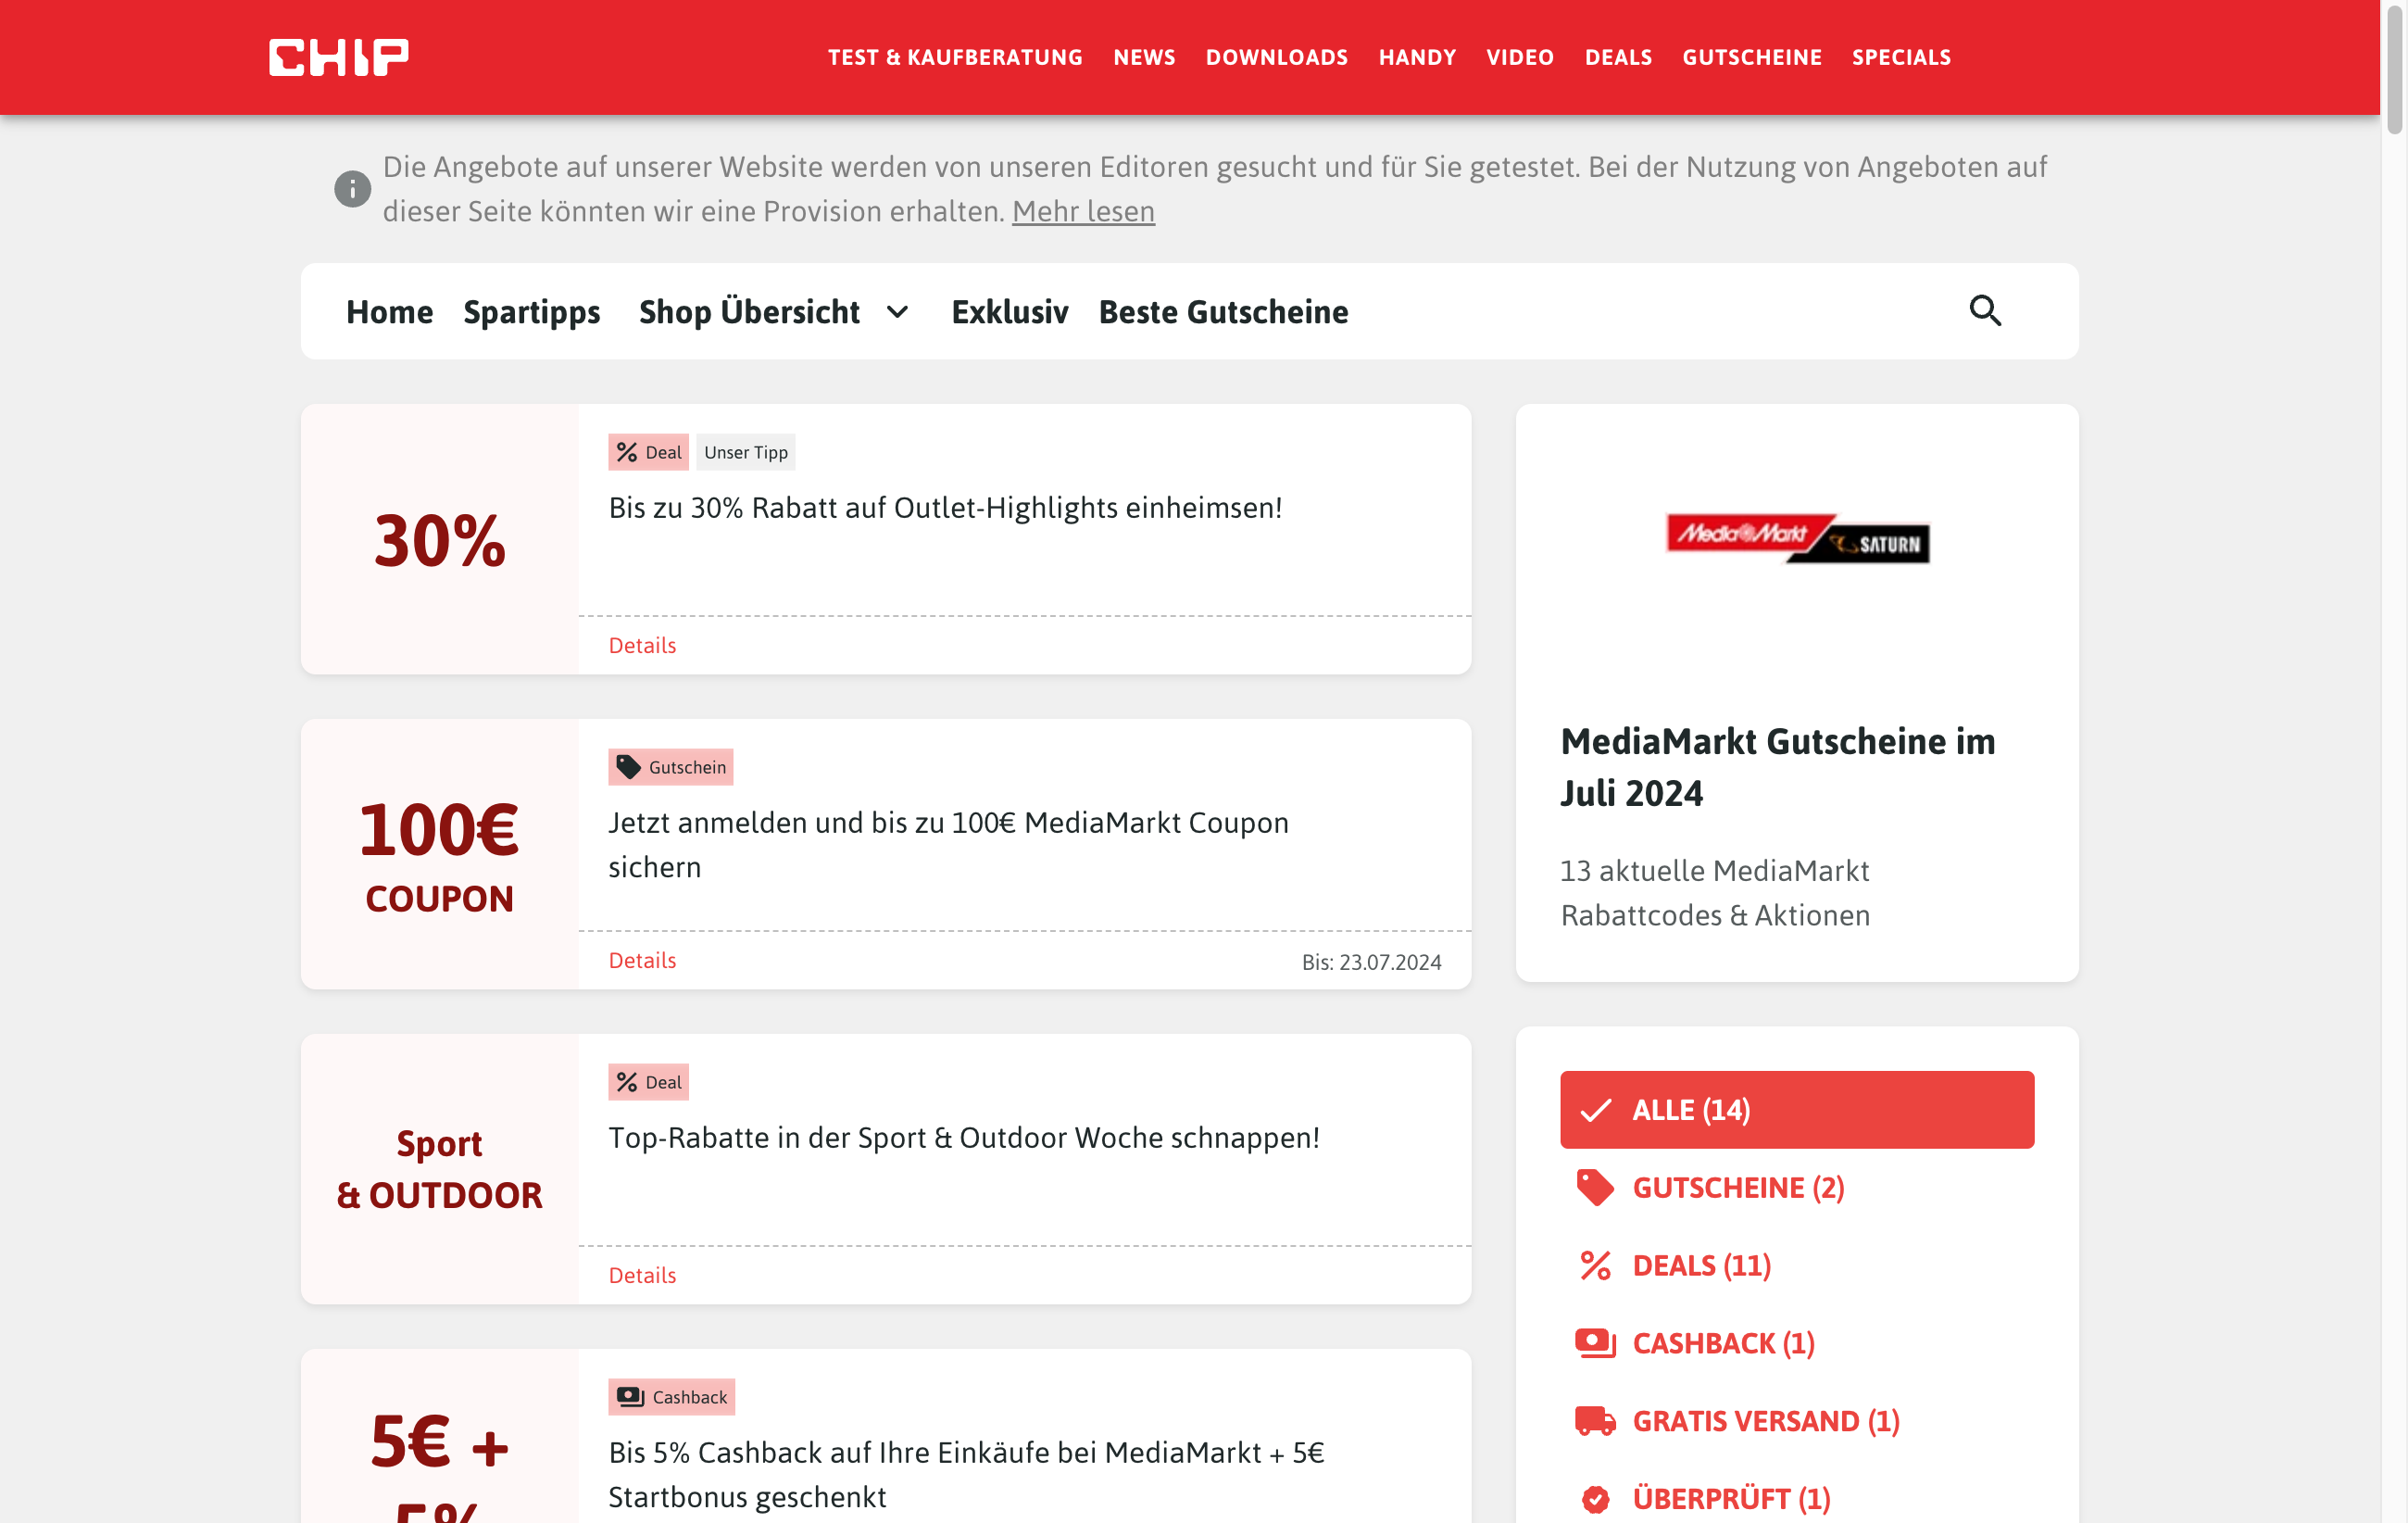Click the Deal icon on 30% offer
The height and width of the screenshot is (1523, 2408).
pyautogui.click(x=647, y=451)
